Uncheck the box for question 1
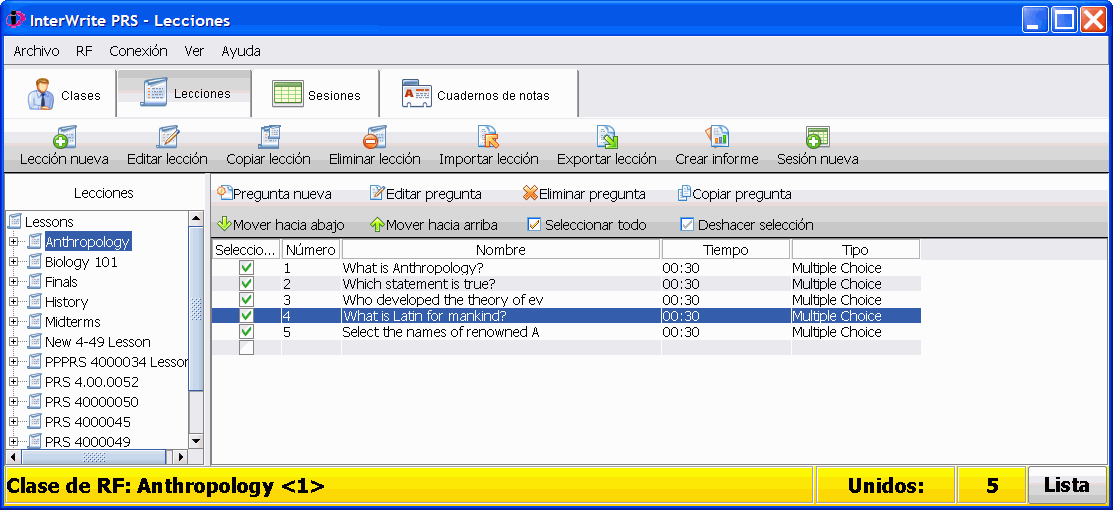 [x=246, y=268]
